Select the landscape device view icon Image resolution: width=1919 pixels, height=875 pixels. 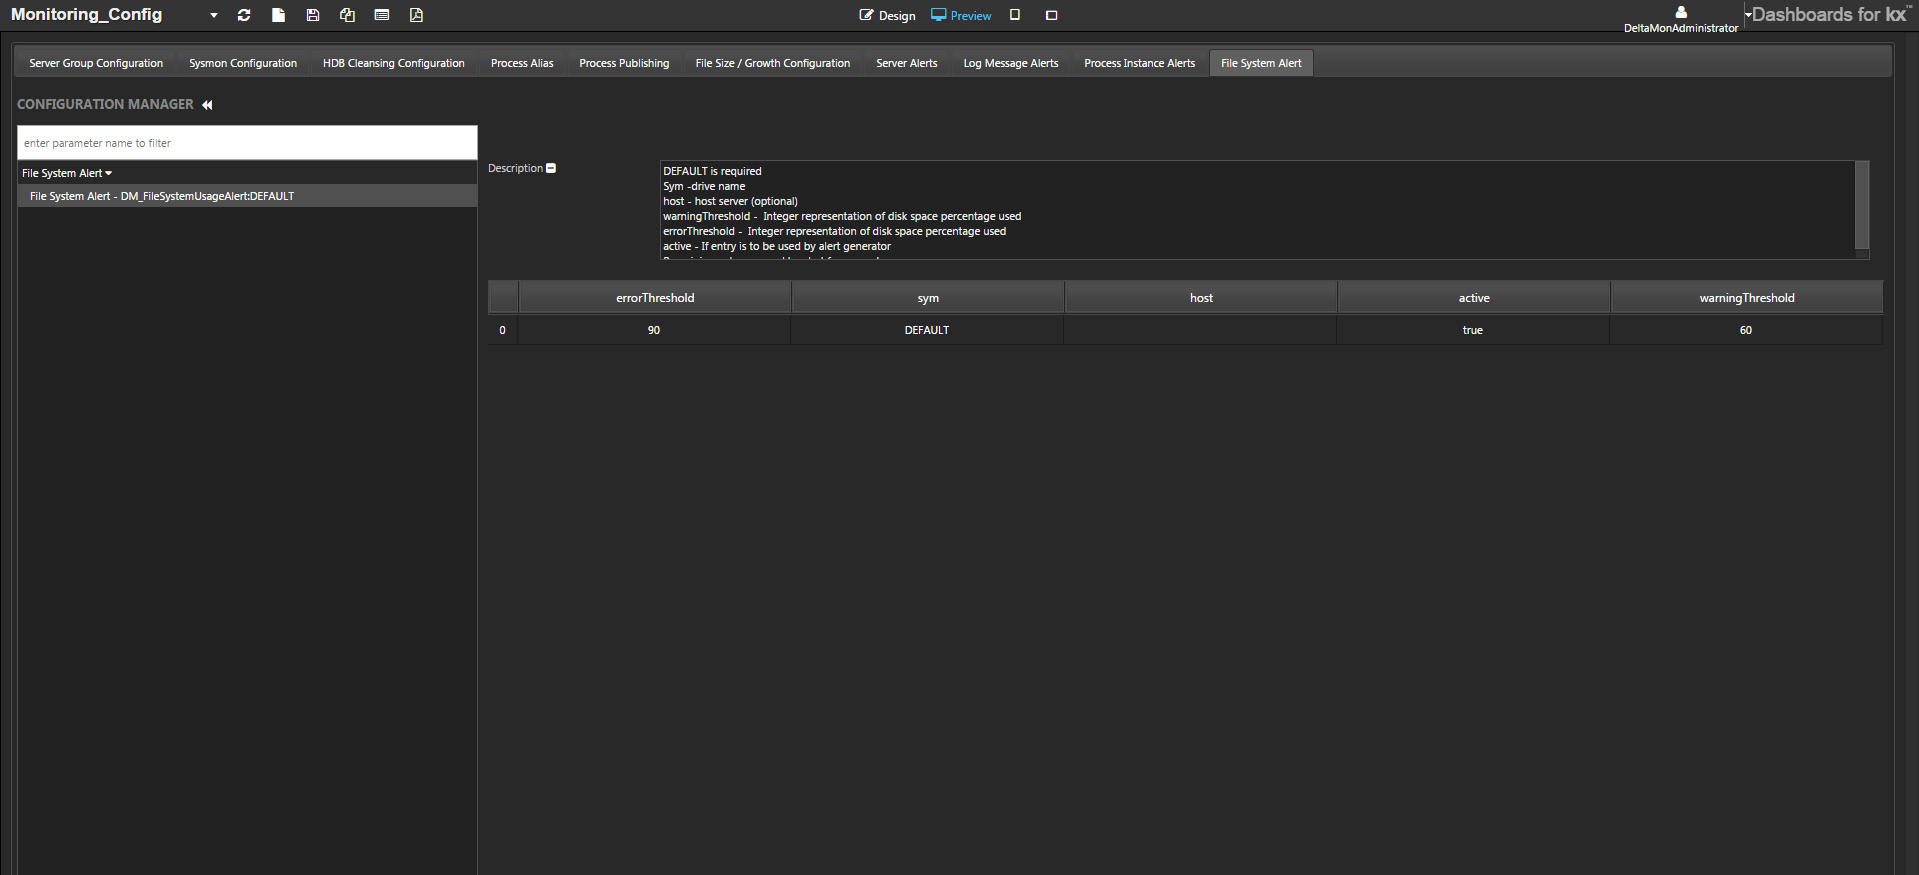[1051, 15]
